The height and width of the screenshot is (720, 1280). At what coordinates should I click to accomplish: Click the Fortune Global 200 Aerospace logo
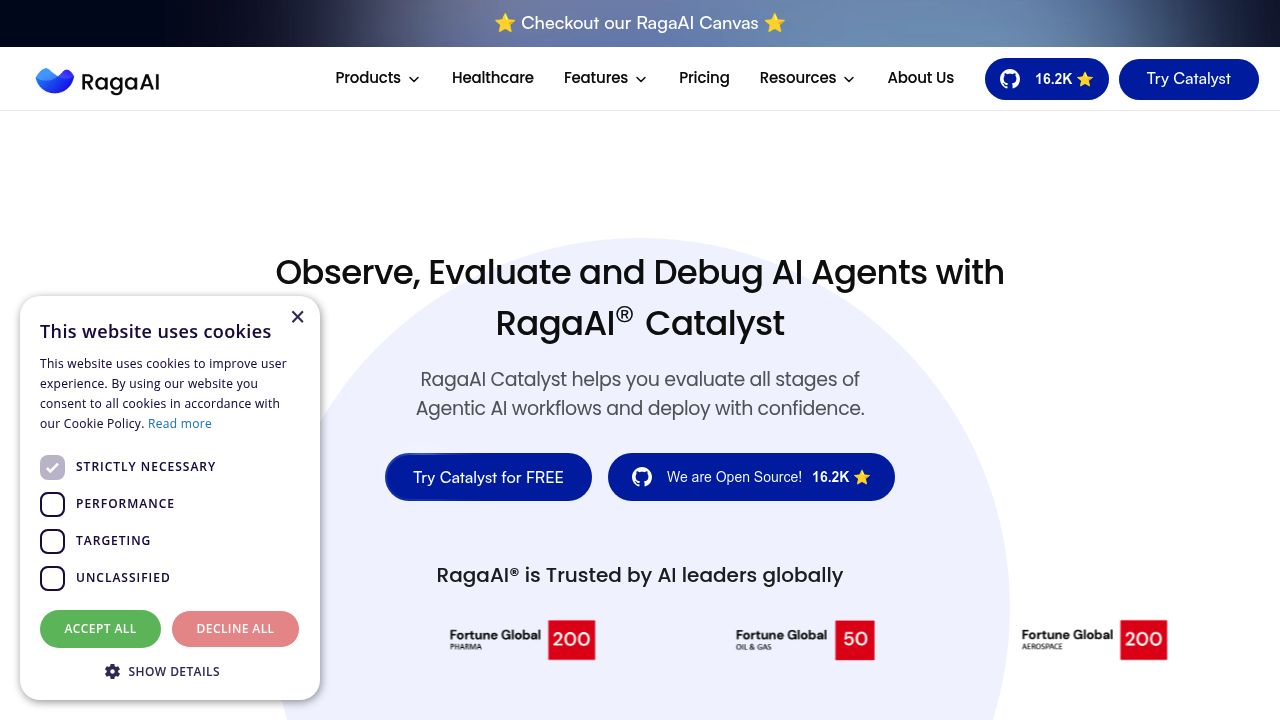point(1094,640)
